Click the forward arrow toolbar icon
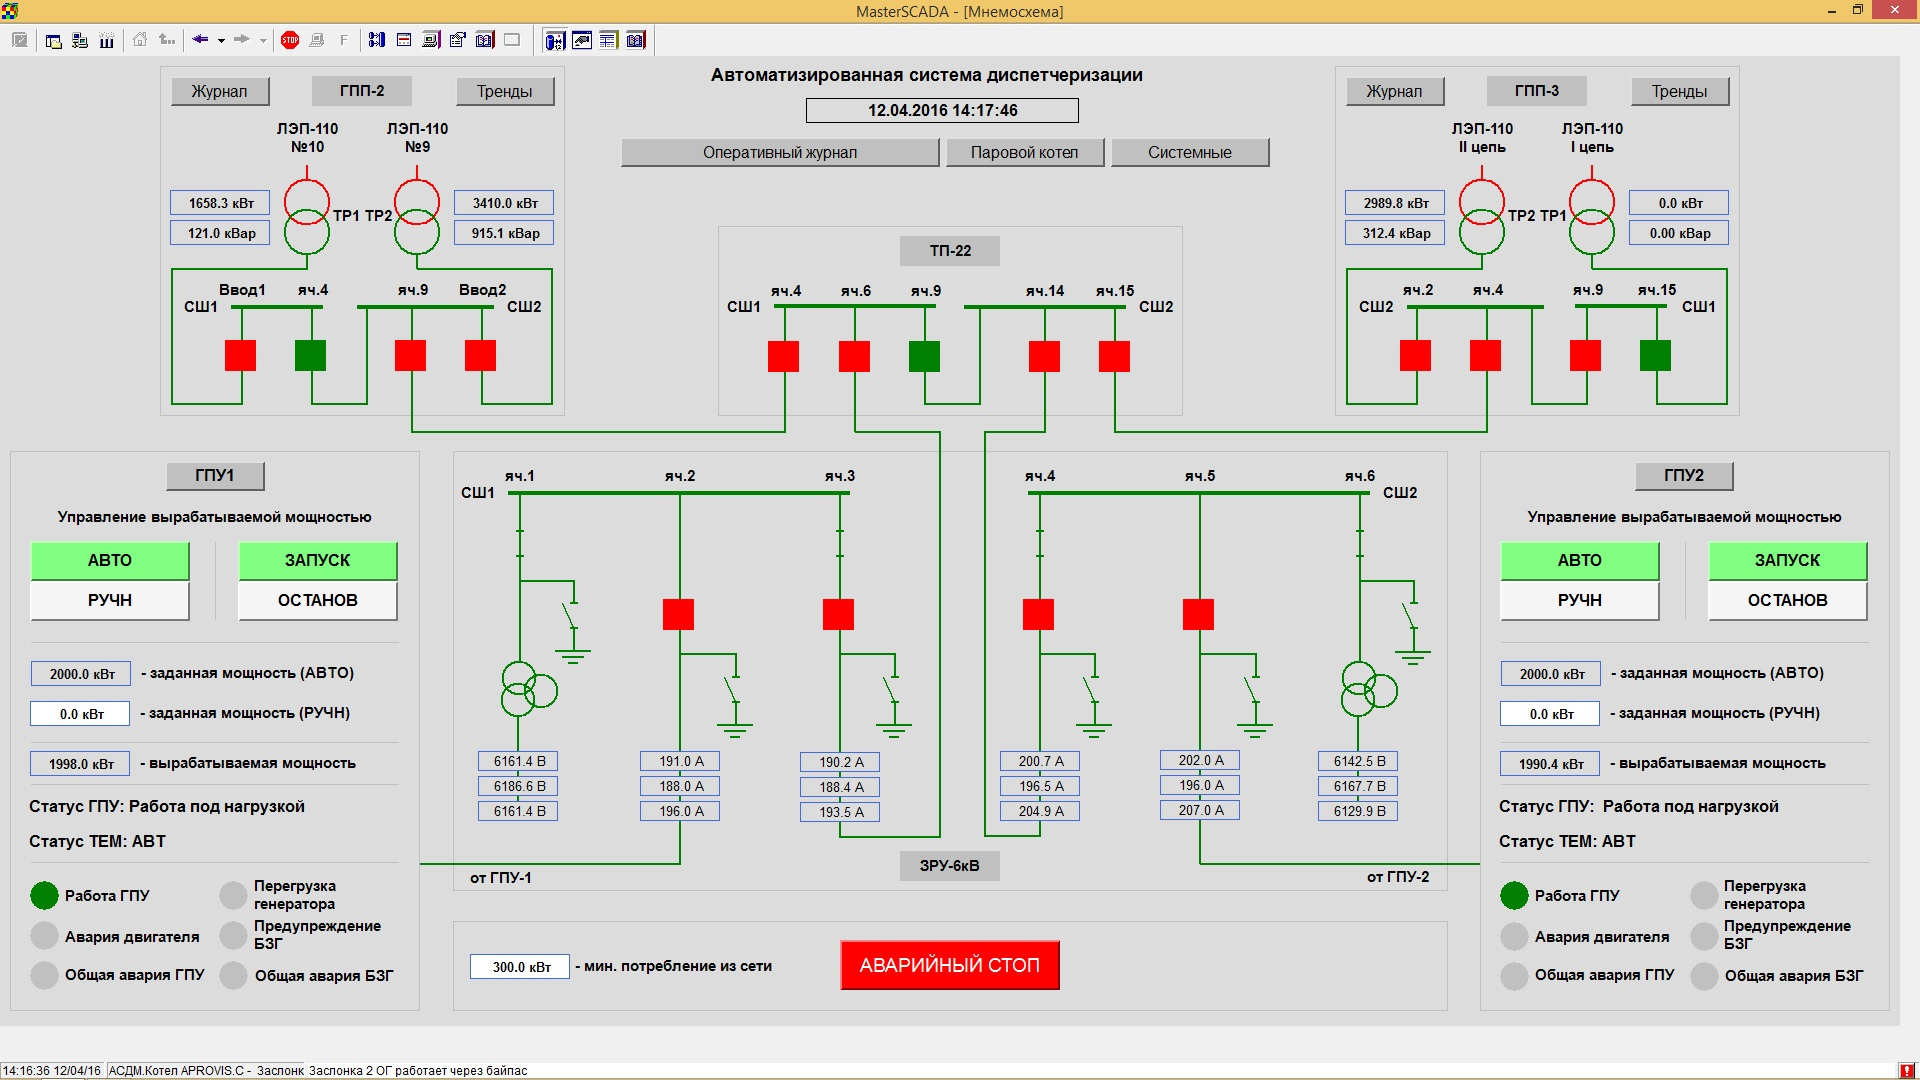This screenshot has width=1920, height=1080. tap(241, 40)
